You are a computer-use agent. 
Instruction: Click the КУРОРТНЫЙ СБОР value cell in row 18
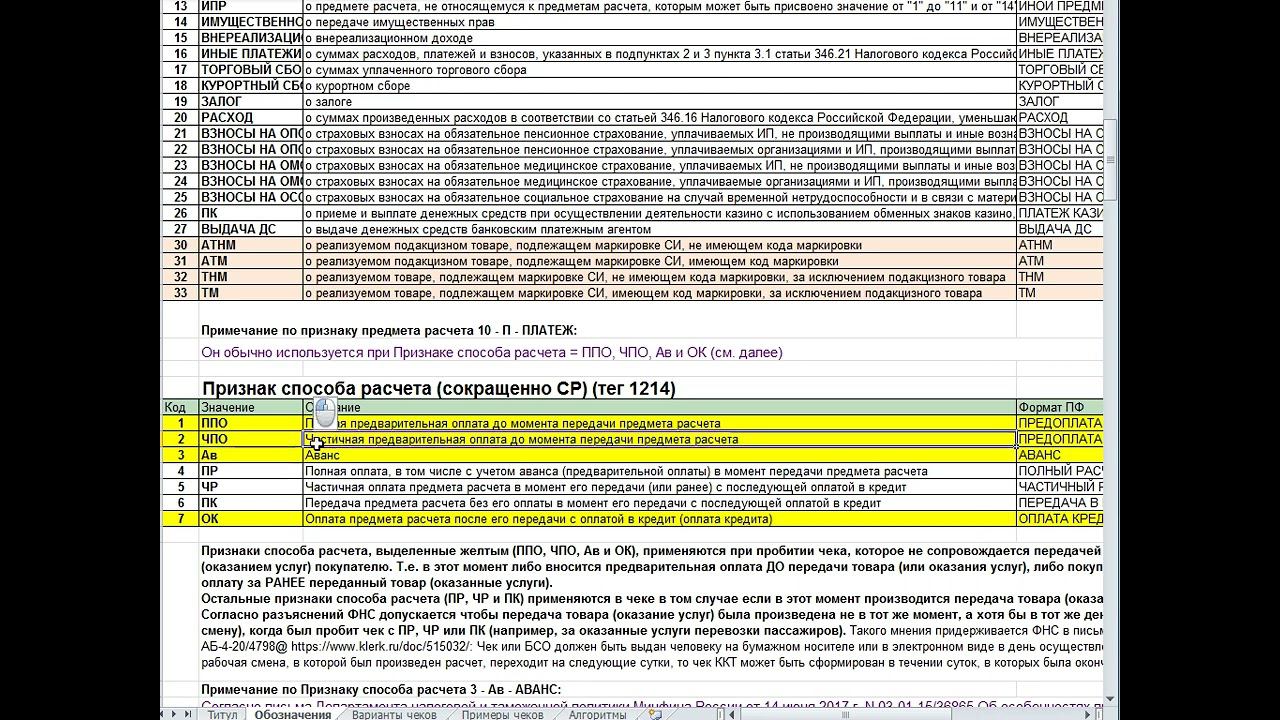(x=251, y=86)
